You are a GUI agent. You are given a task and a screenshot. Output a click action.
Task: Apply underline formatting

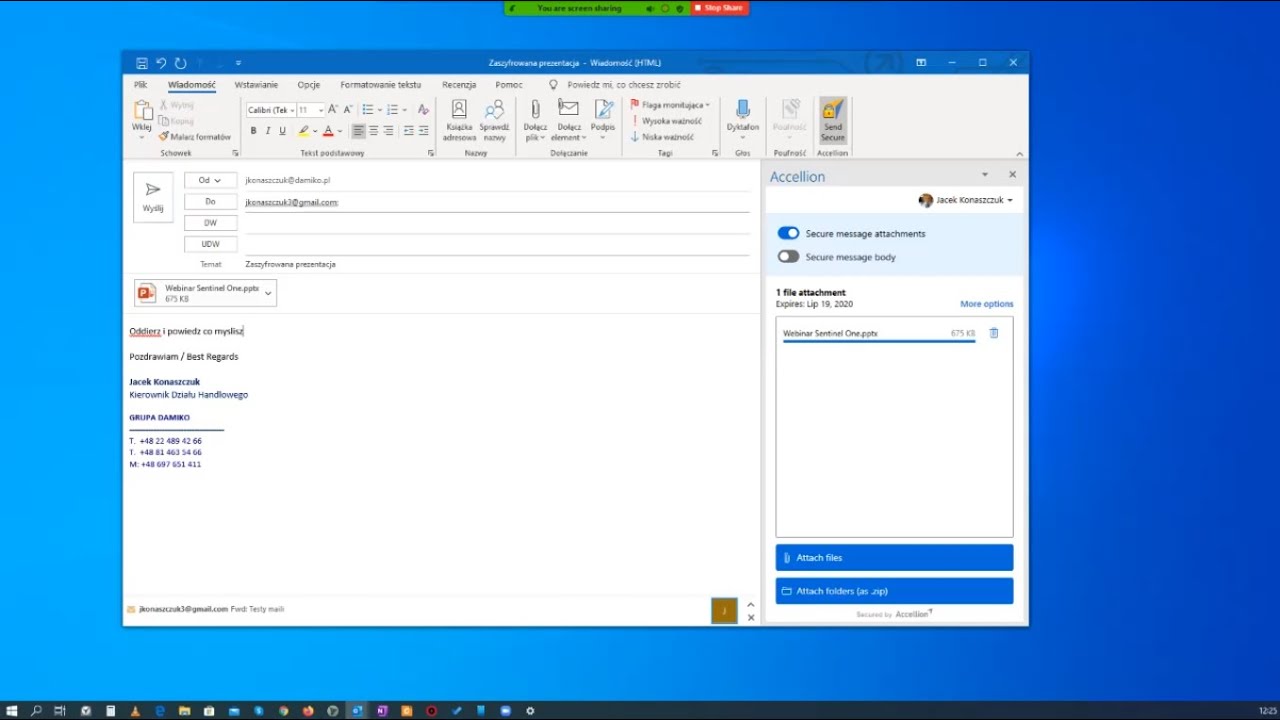[x=282, y=131]
